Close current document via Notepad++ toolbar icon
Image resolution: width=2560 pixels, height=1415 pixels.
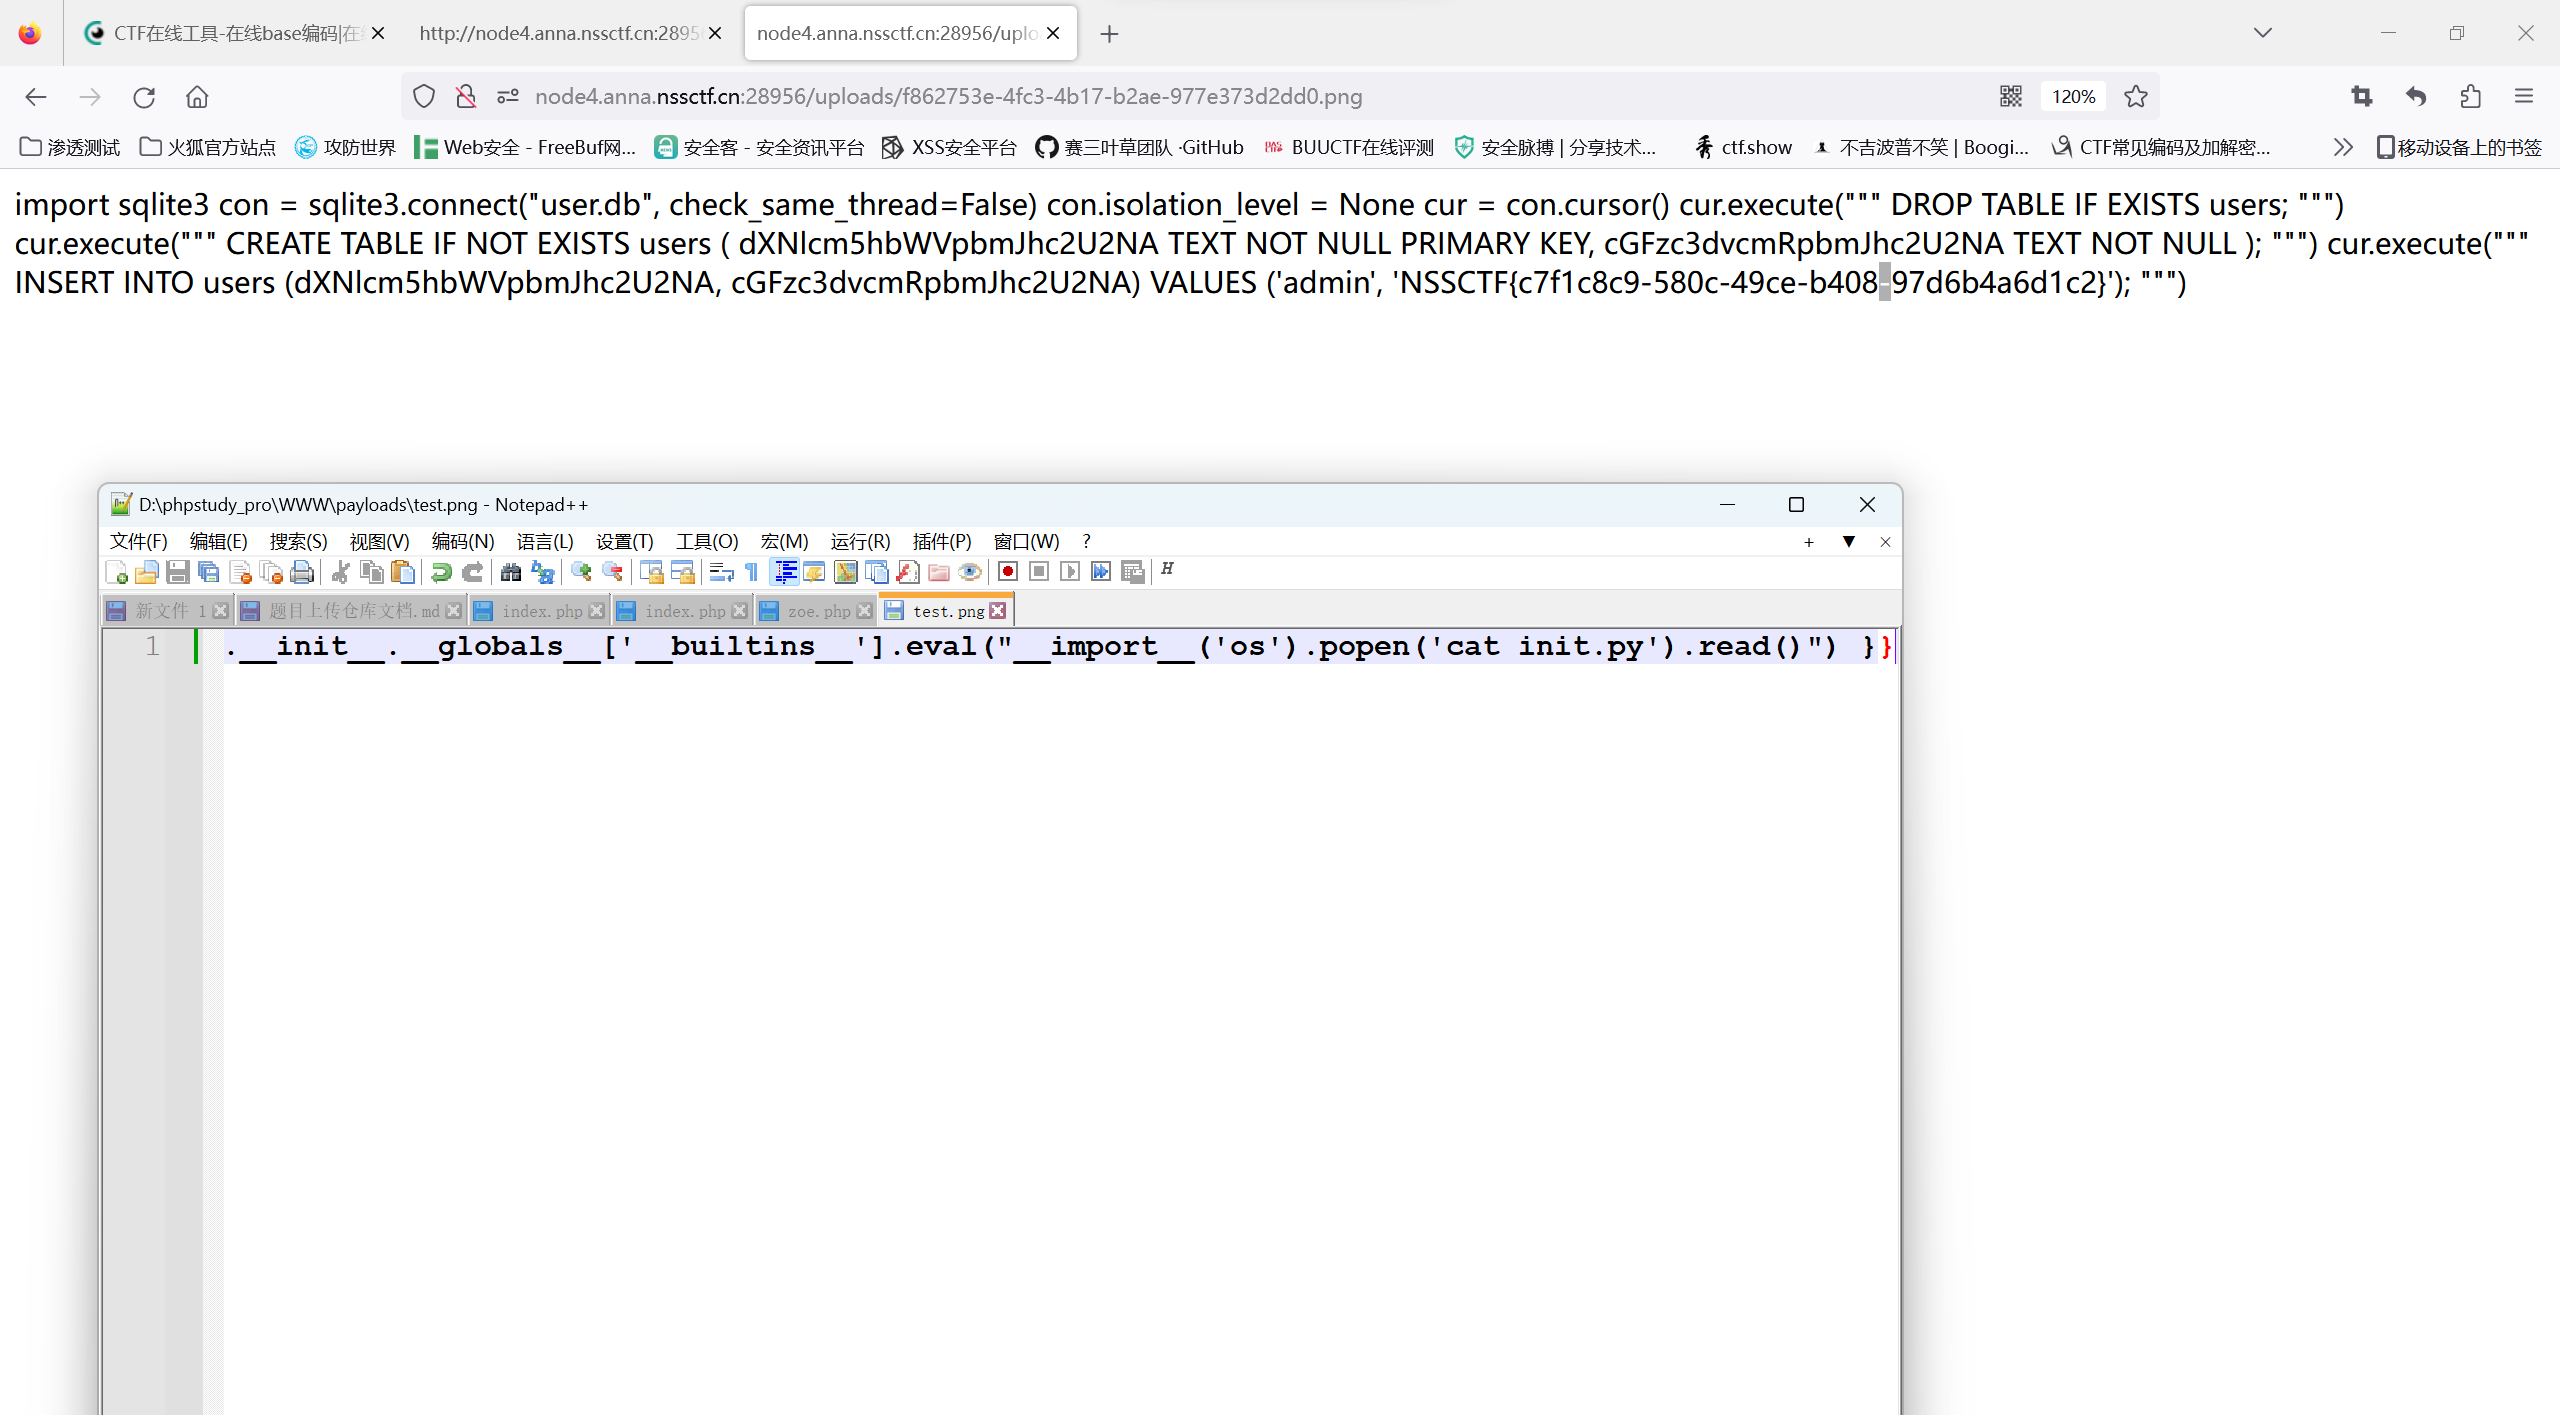point(240,572)
